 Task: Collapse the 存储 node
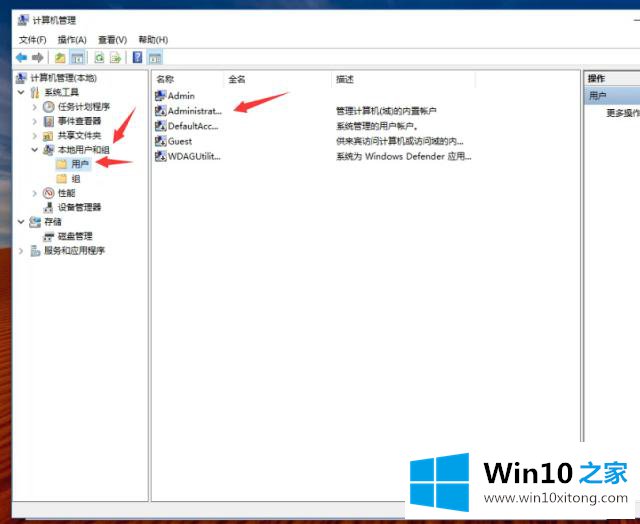pyautogui.click(x=21, y=222)
